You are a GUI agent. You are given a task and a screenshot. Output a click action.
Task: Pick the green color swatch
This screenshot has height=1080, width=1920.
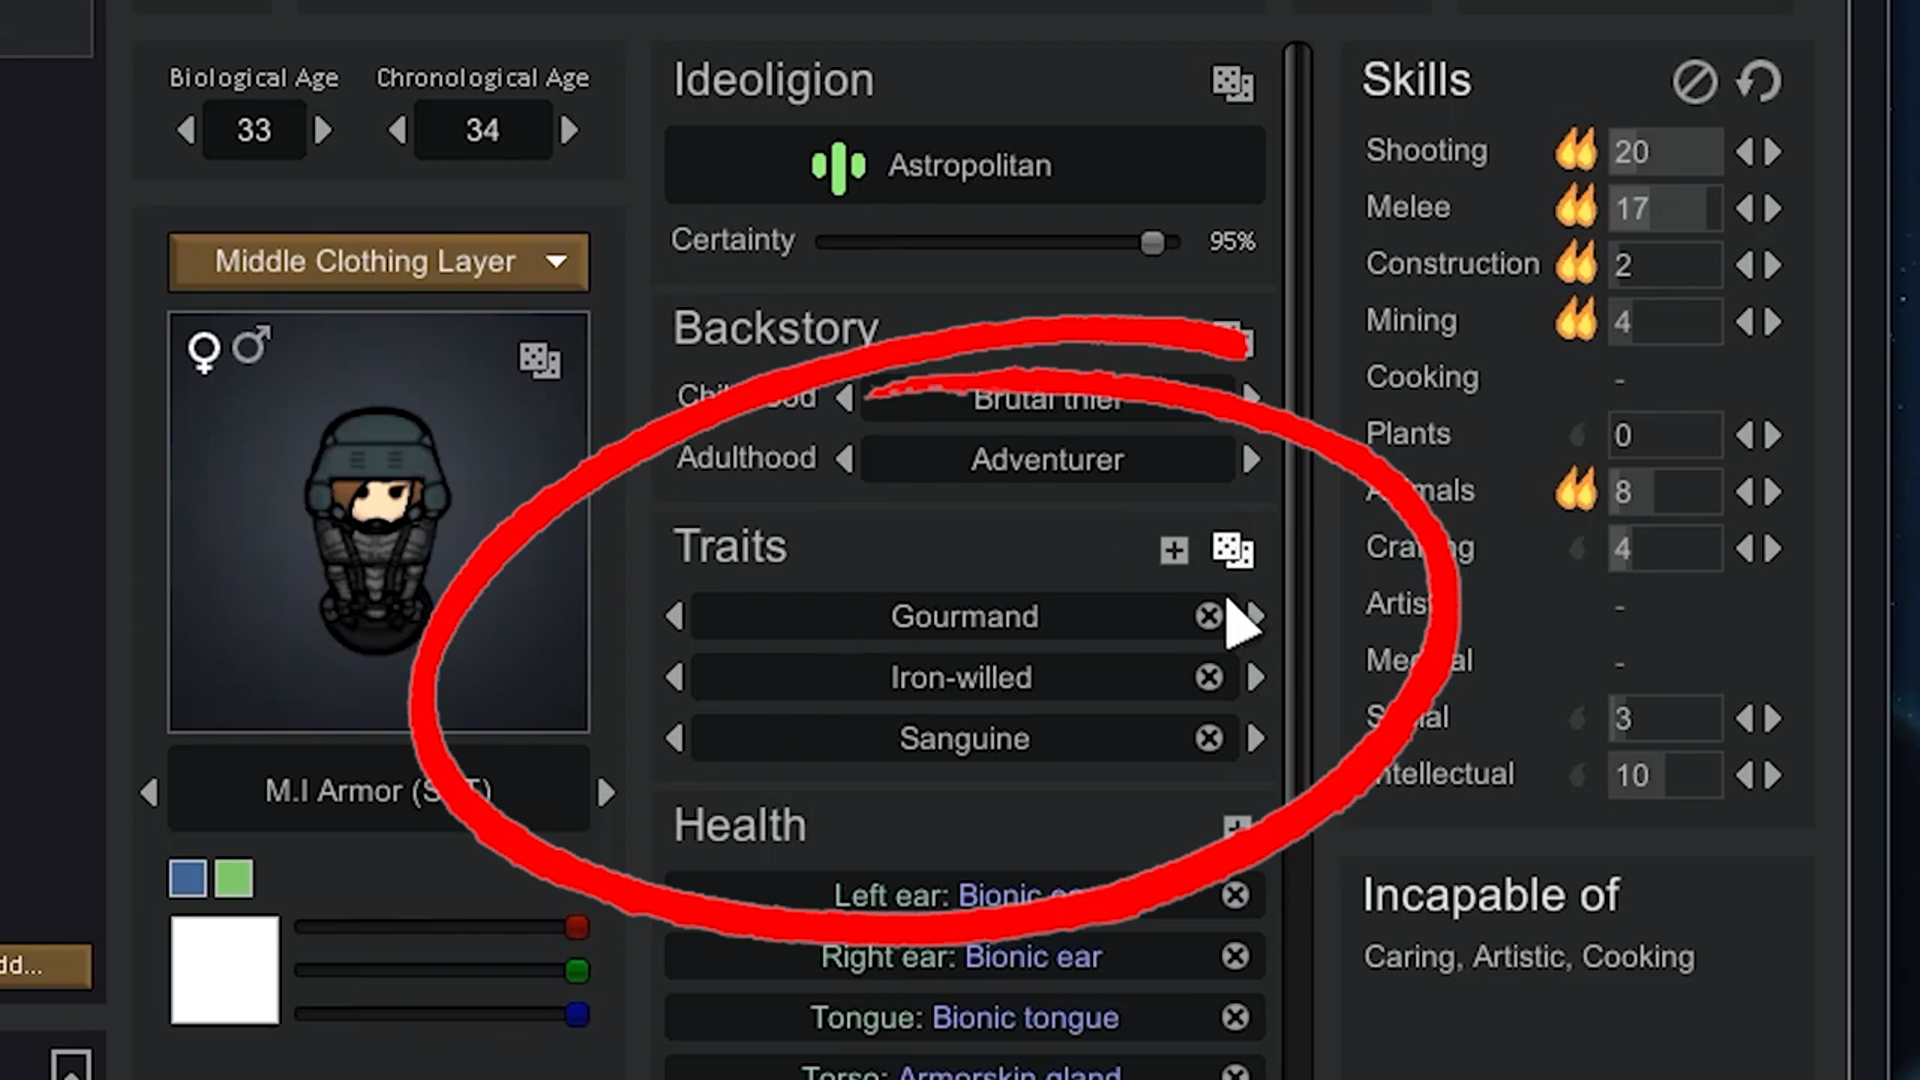234,878
